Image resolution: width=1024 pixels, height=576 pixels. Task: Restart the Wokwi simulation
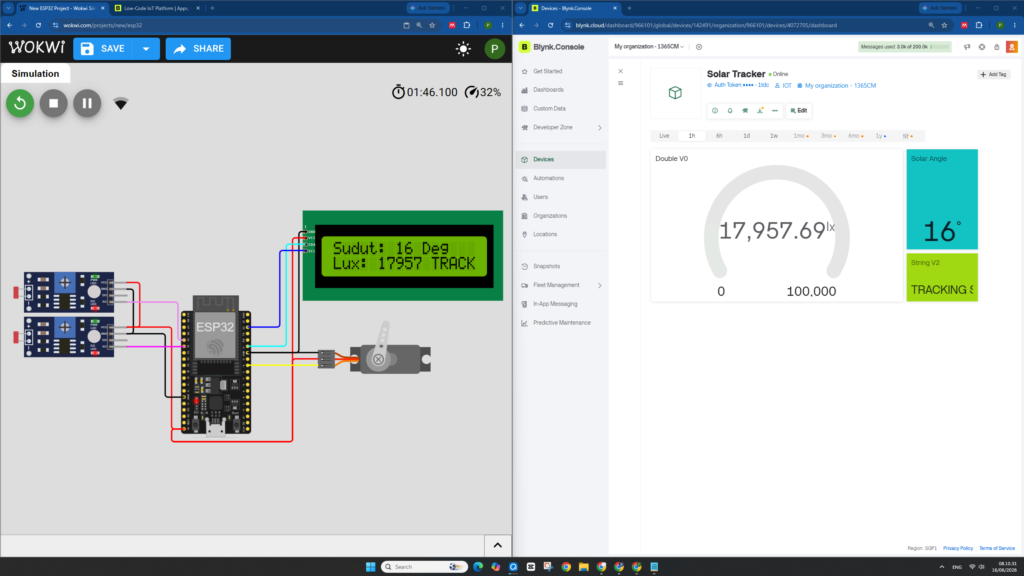(20, 103)
